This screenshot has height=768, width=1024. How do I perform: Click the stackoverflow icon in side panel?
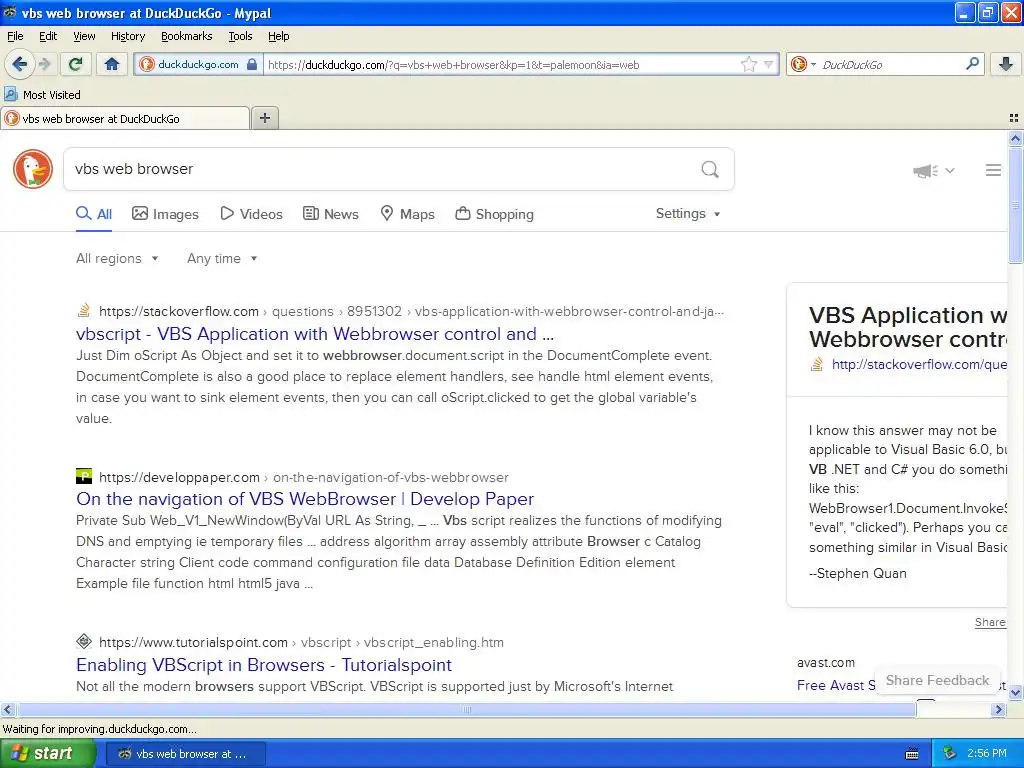pos(816,364)
